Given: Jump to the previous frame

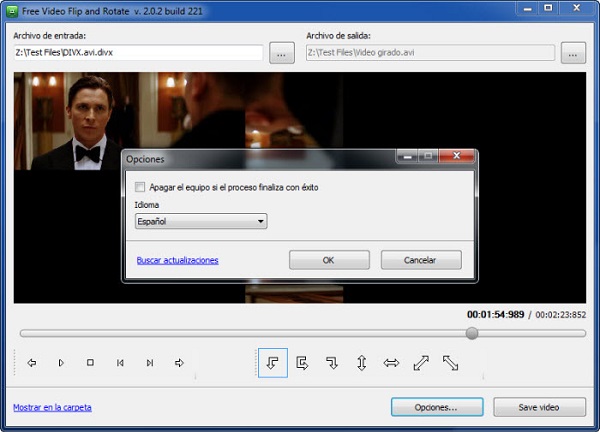Looking at the screenshot, I should (x=120, y=362).
